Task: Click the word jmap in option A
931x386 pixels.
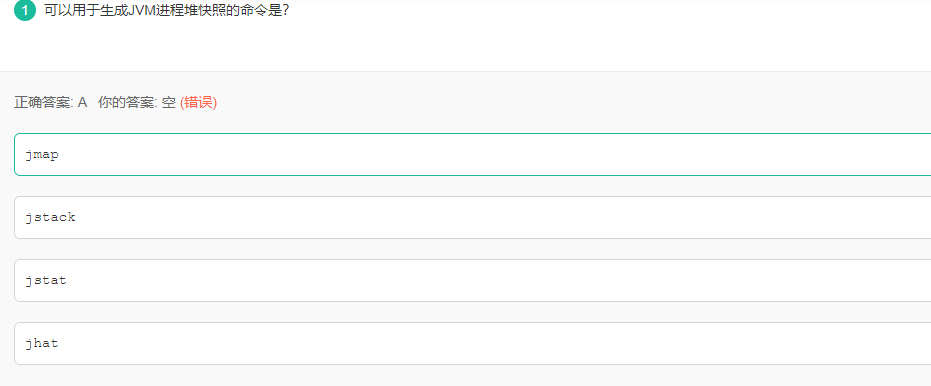Action: [x=42, y=155]
